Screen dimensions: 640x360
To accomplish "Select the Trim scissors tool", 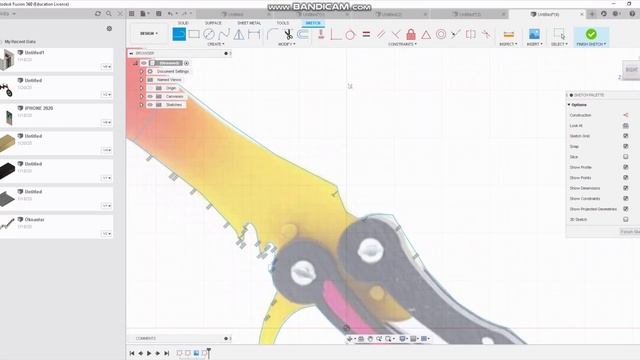I will click(x=288, y=34).
